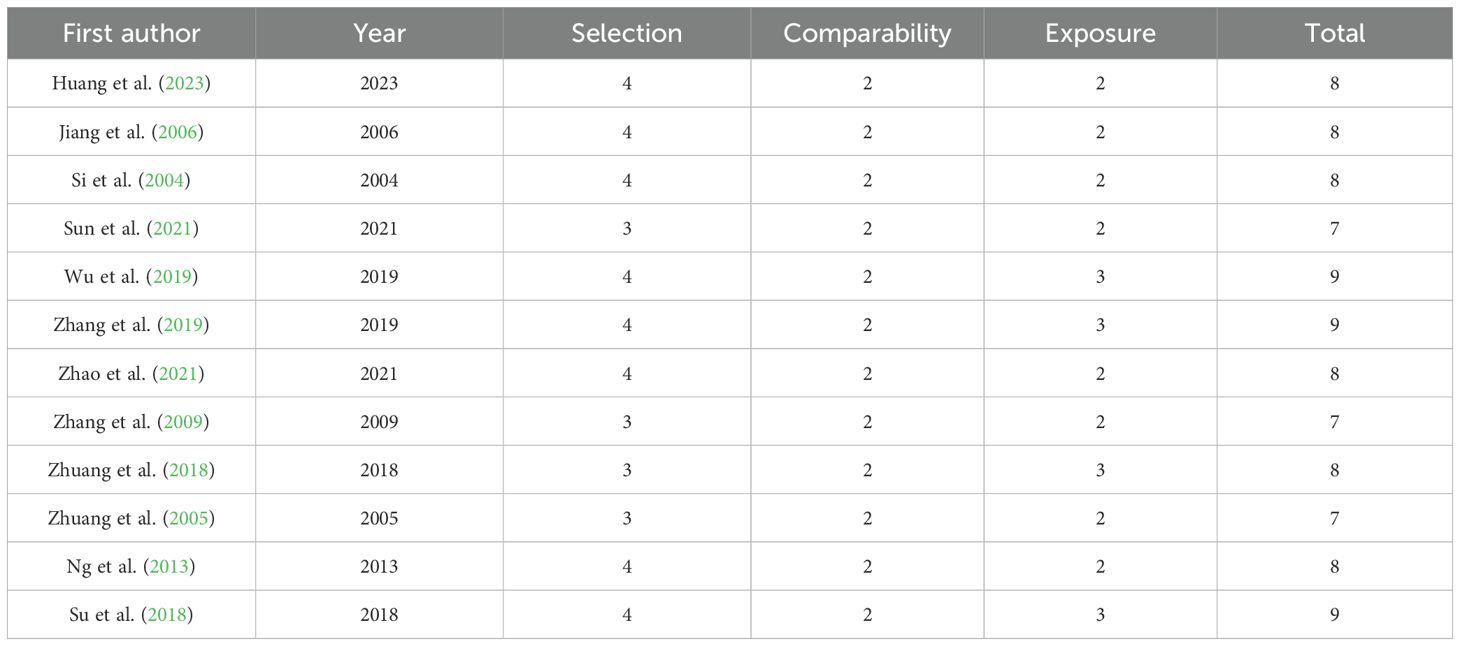Follow the Ng et al. 2013 citation link

coord(169,567)
